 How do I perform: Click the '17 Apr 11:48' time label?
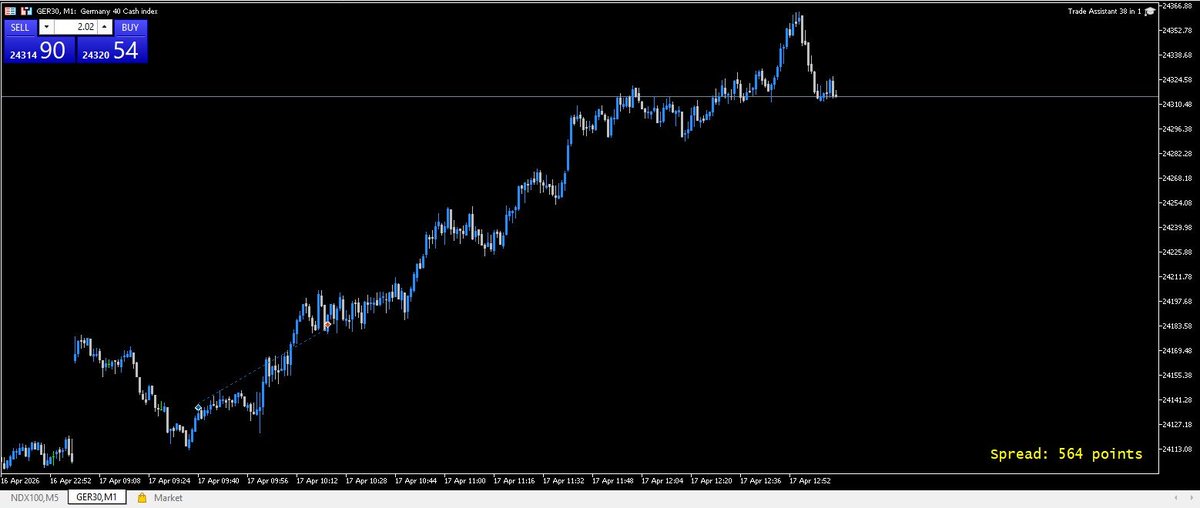click(613, 480)
